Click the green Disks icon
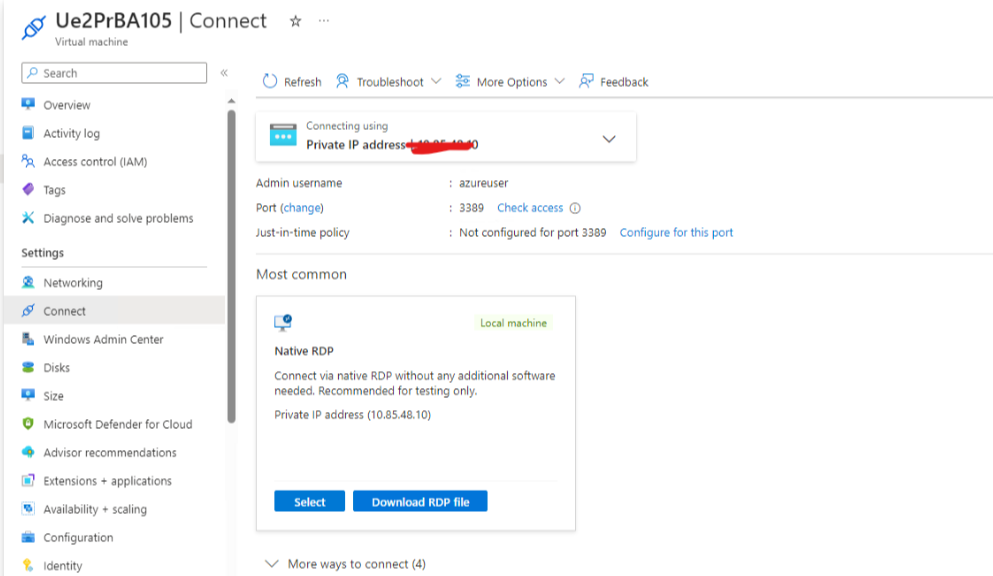The height and width of the screenshot is (576, 993). coord(28,367)
